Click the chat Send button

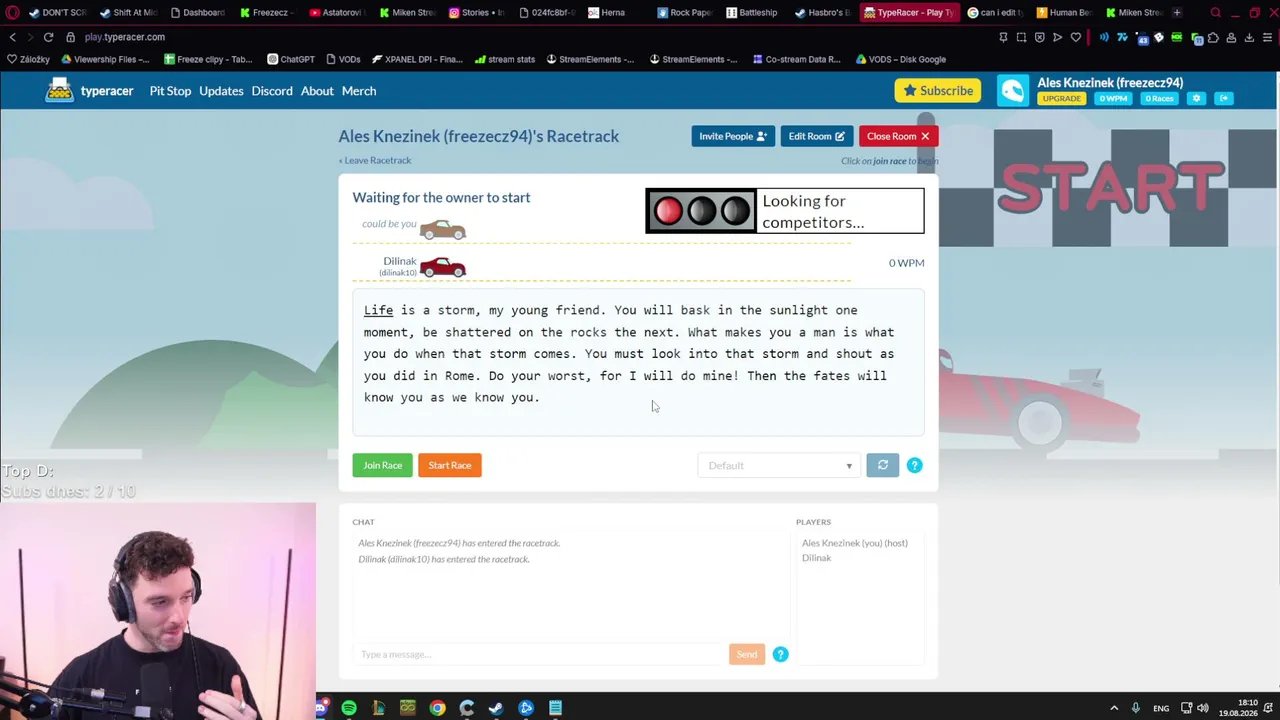[x=747, y=654]
